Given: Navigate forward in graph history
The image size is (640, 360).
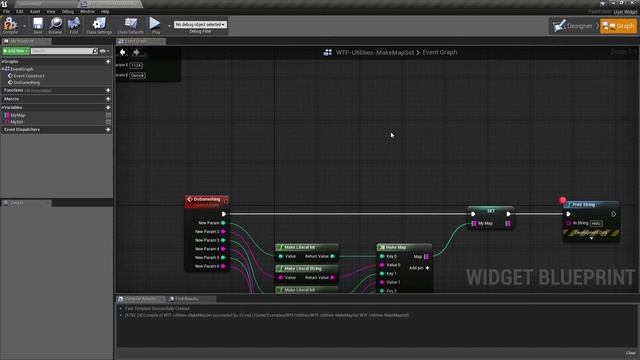Looking at the screenshot, I should (136, 52).
